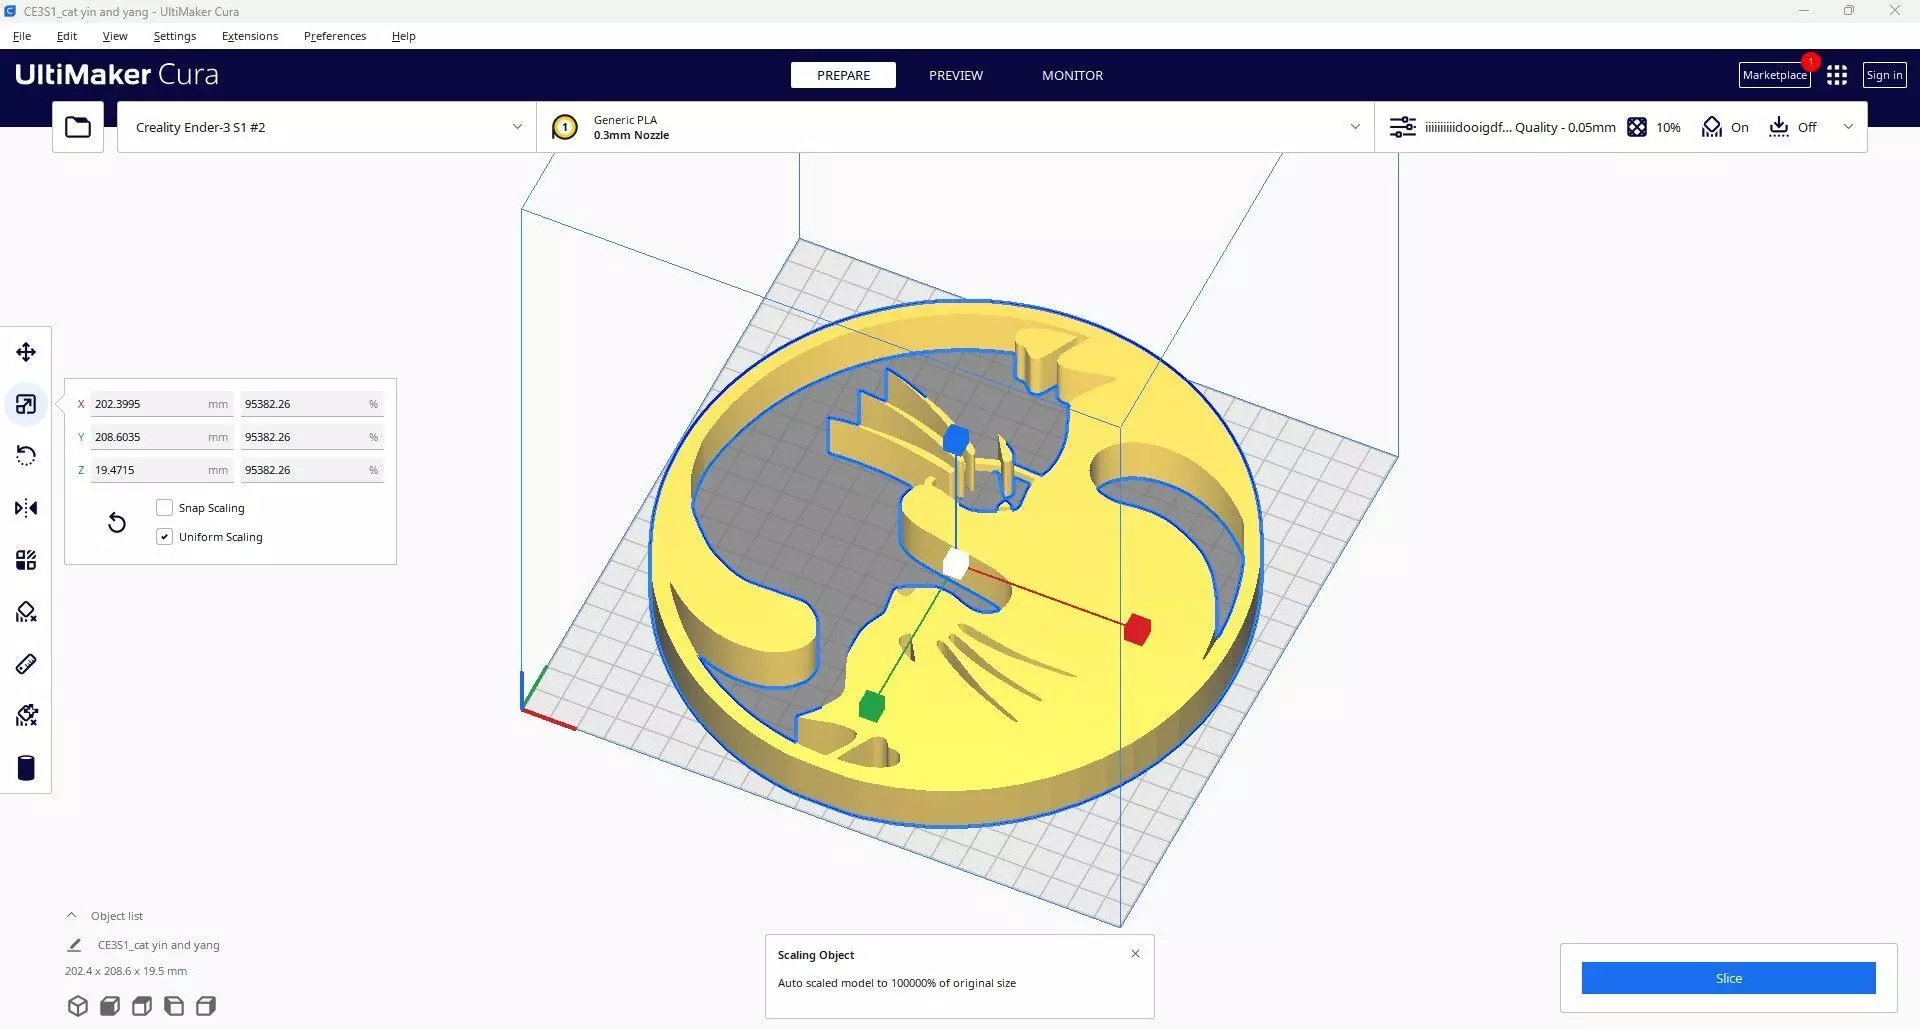Open file via folder icon
This screenshot has height=1029, width=1920.
78,127
